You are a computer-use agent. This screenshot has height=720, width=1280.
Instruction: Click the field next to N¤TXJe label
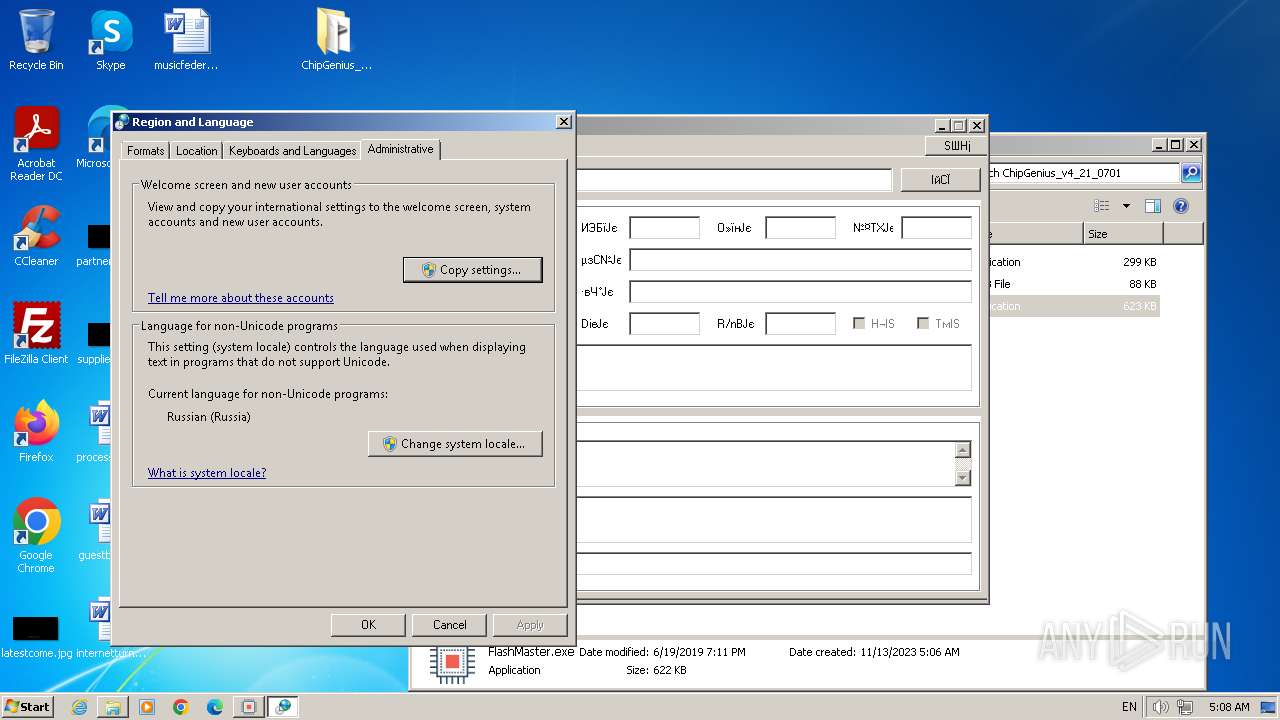pyautogui.click(x=936, y=228)
